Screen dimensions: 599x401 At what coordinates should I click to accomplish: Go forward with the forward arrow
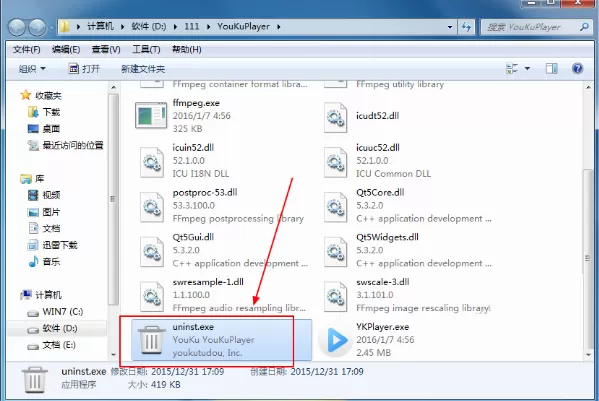click(x=37, y=27)
